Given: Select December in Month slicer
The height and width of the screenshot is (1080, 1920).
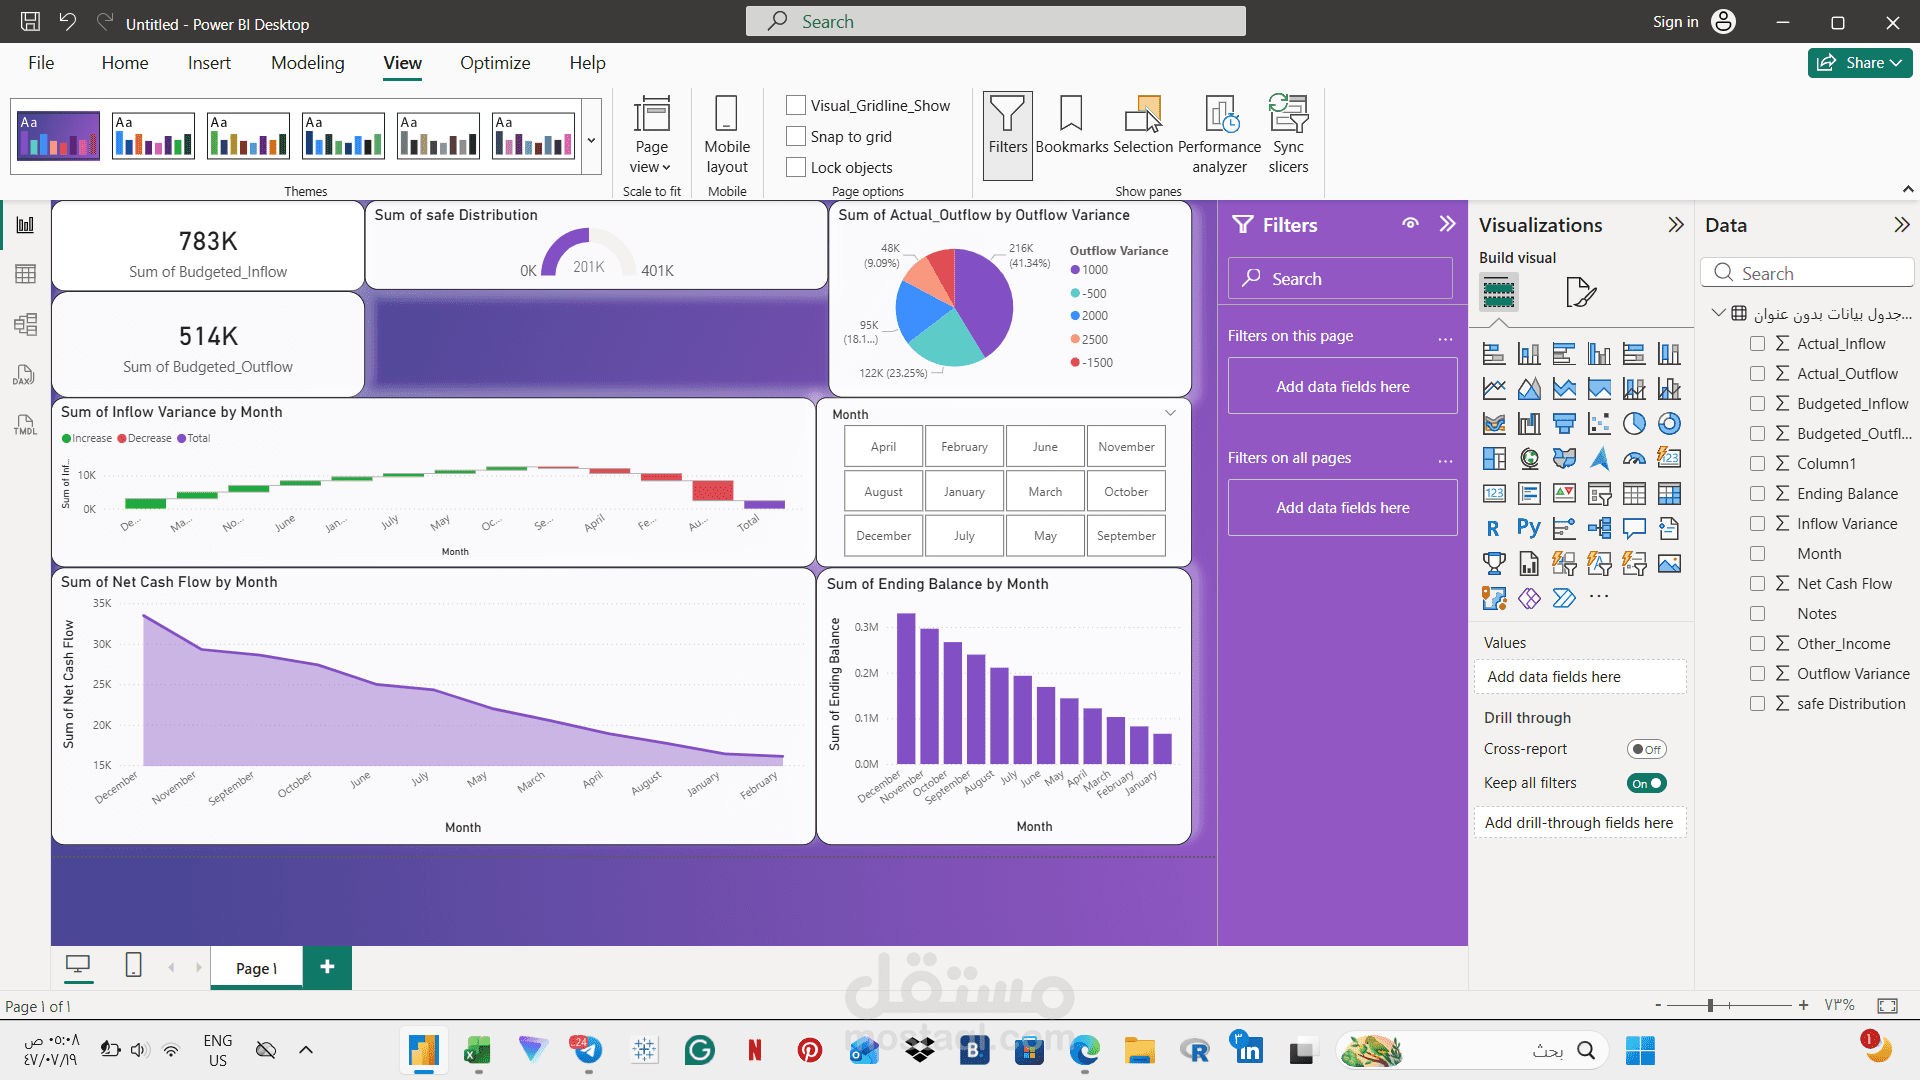Looking at the screenshot, I should tap(883, 535).
